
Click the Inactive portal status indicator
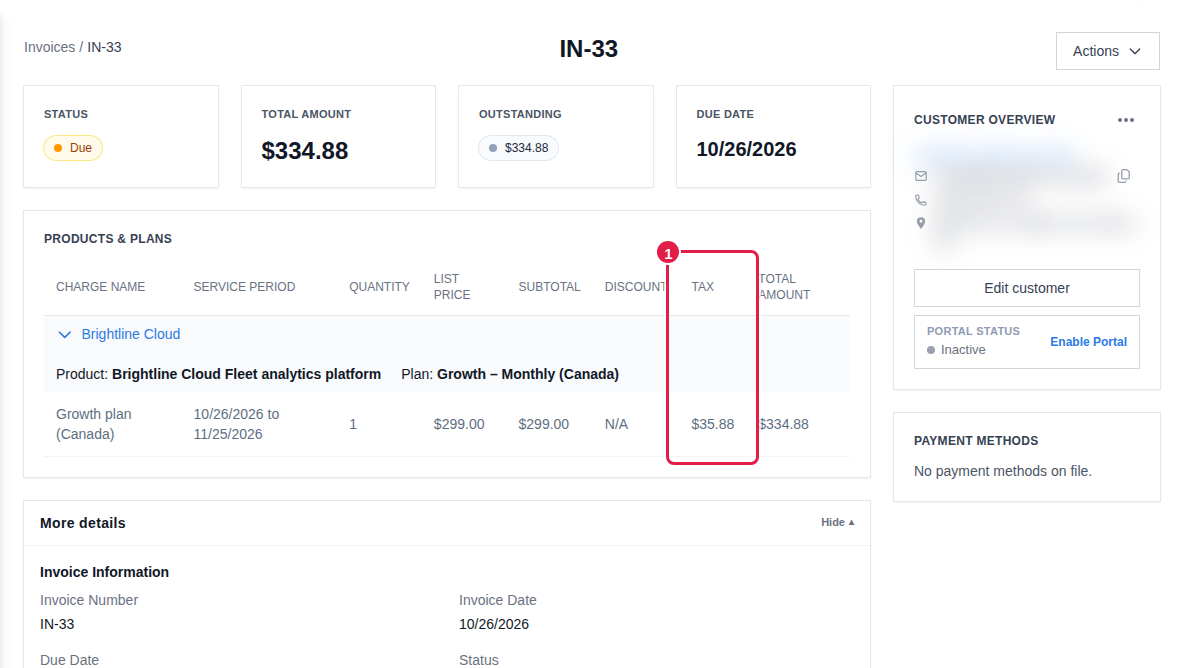[956, 350]
